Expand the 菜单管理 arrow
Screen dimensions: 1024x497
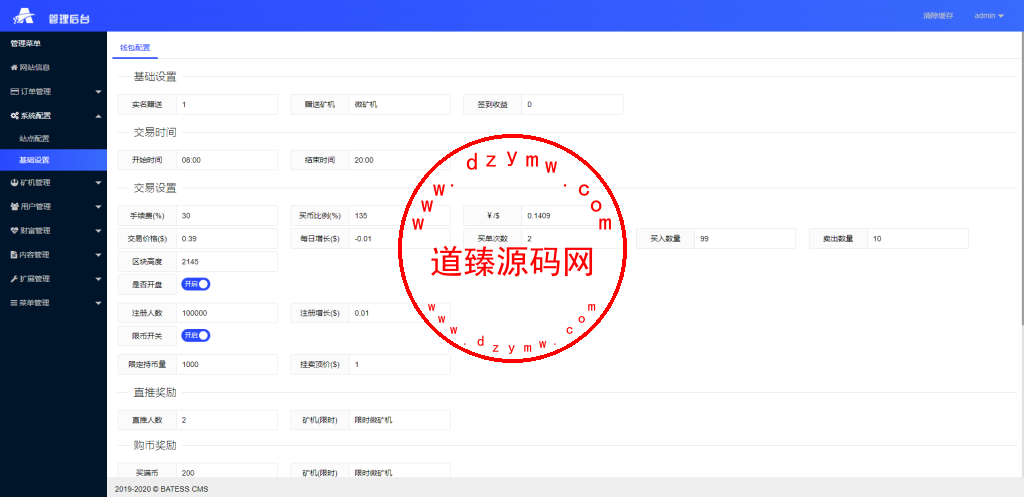[x=98, y=304]
